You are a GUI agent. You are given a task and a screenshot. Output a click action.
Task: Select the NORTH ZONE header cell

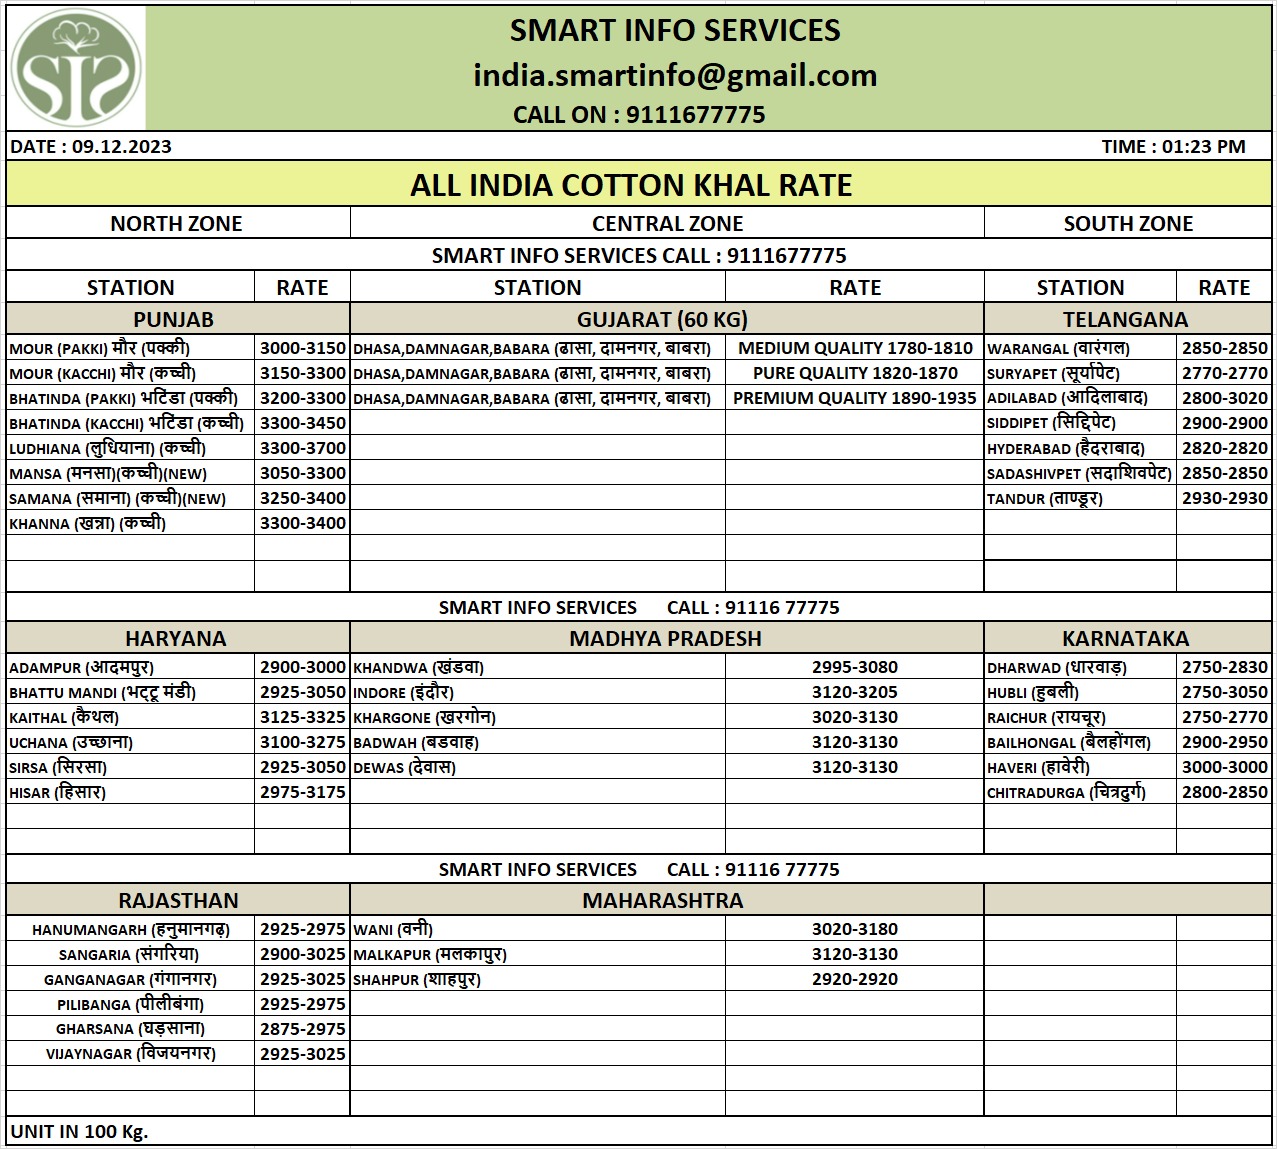(177, 224)
